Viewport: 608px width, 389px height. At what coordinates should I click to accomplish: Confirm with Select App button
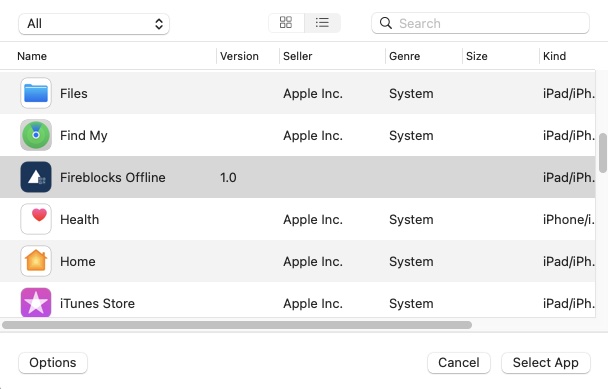[546, 363]
